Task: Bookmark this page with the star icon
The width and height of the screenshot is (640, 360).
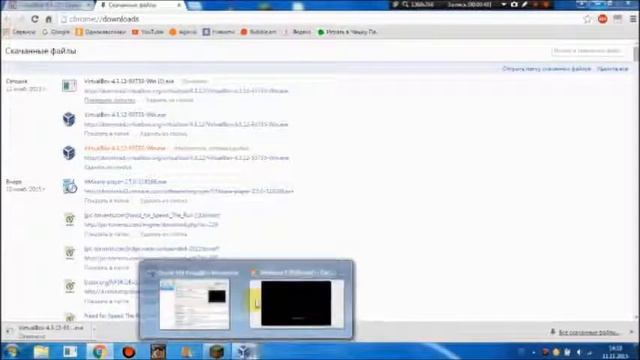Action: pos(587,19)
